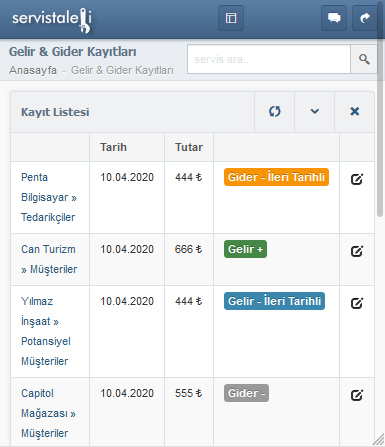Select 444 ₺ amount in Yılmaz İnşaat row

coord(189,301)
